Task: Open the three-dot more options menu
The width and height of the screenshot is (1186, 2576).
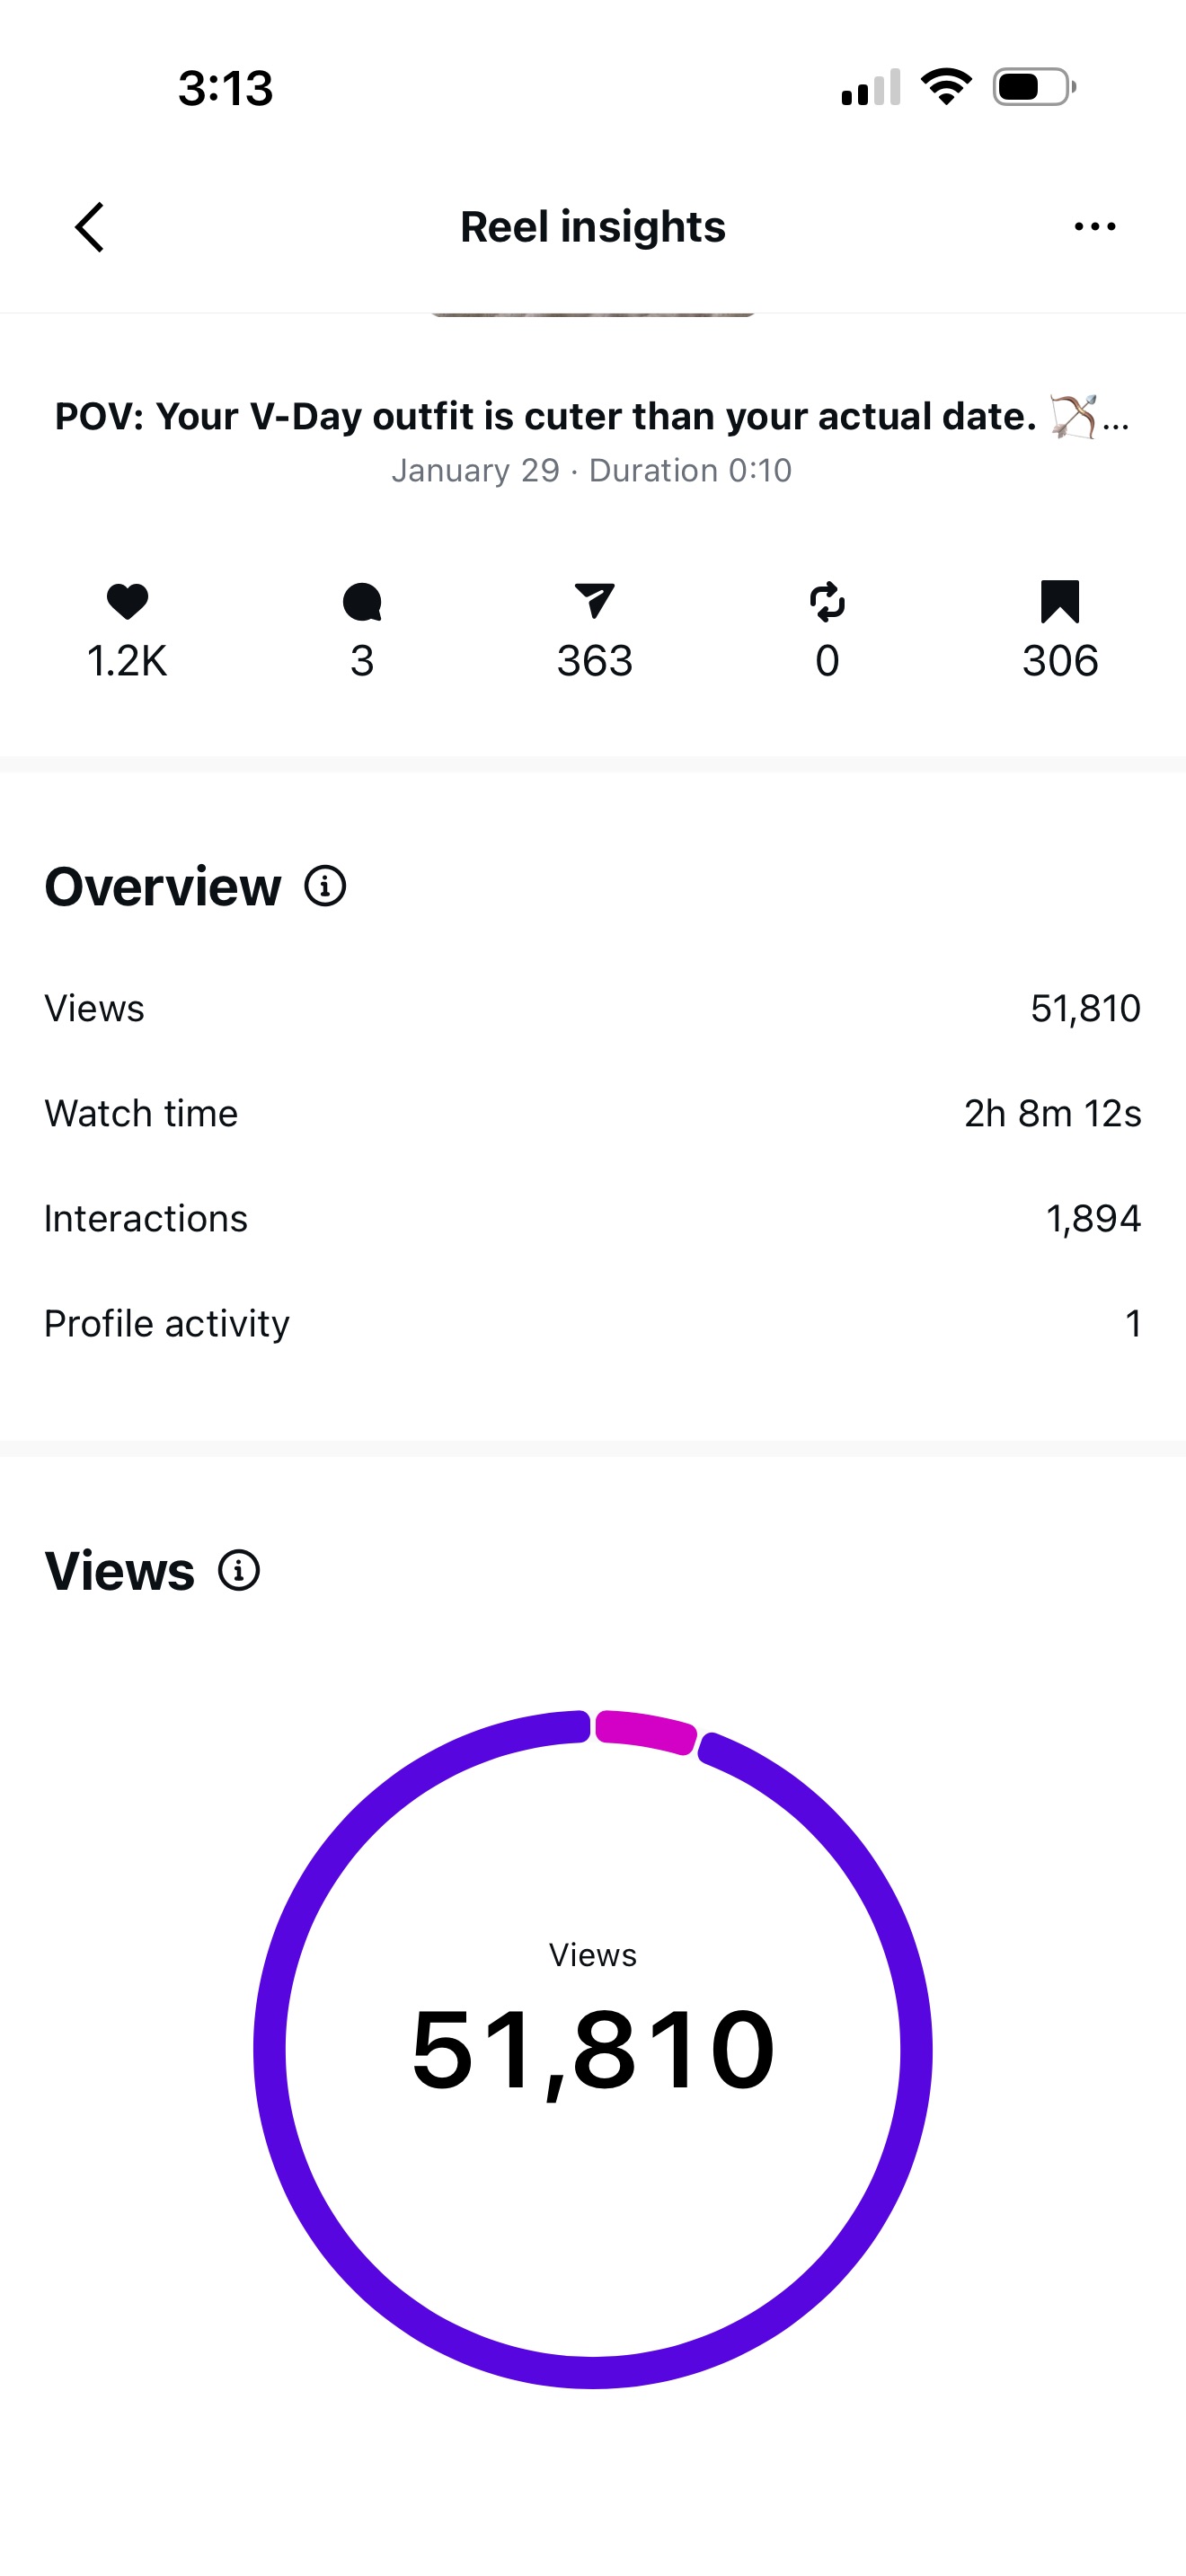Action: pyautogui.click(x=1094, y=227)
